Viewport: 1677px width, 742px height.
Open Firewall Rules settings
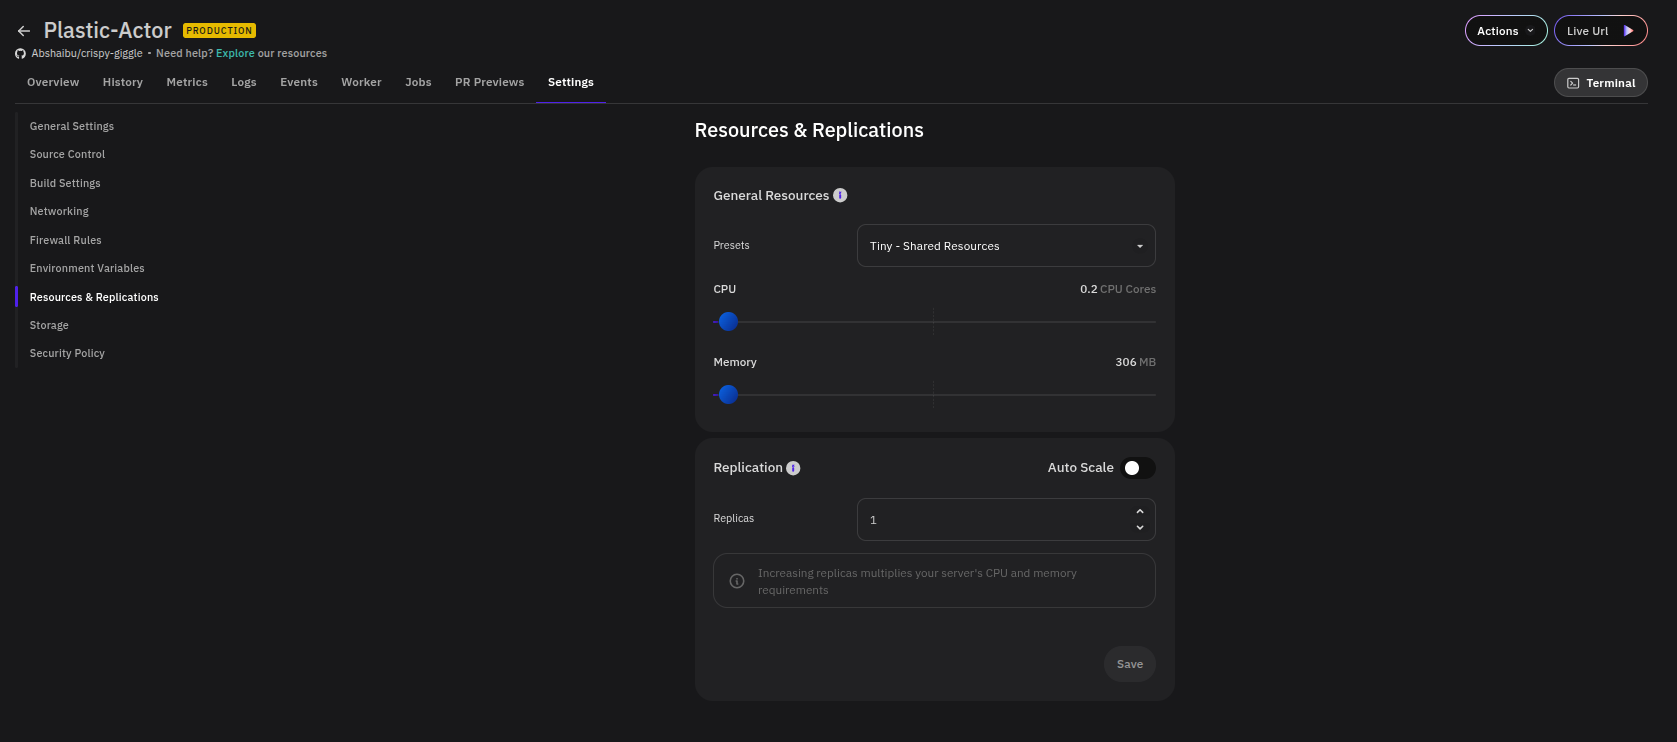click(66, 240)
